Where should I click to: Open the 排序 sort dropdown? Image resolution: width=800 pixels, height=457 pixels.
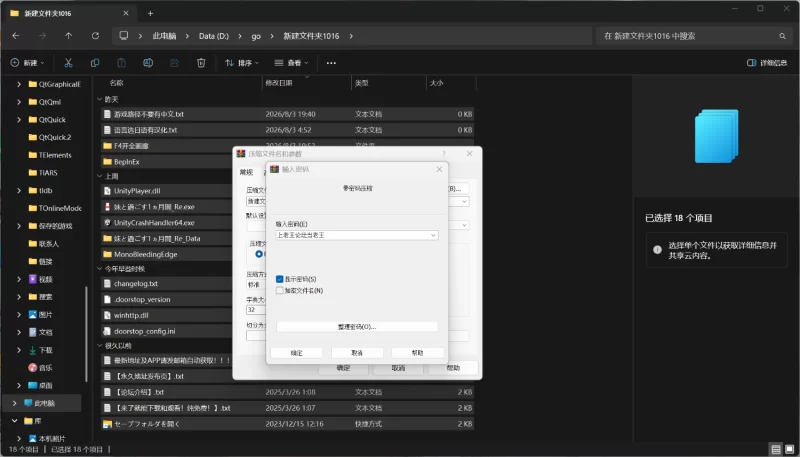[242, 63]
